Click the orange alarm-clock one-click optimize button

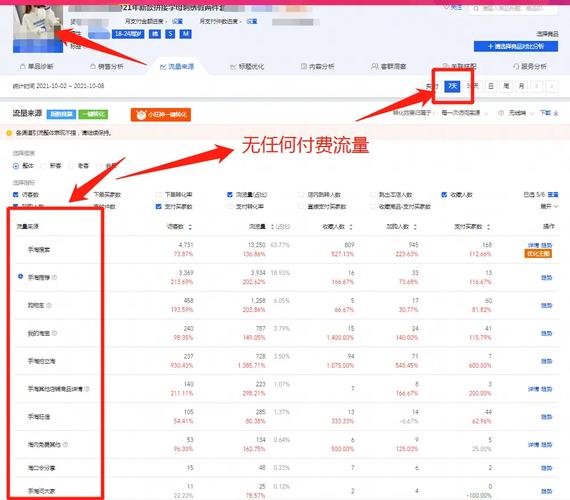161,115
